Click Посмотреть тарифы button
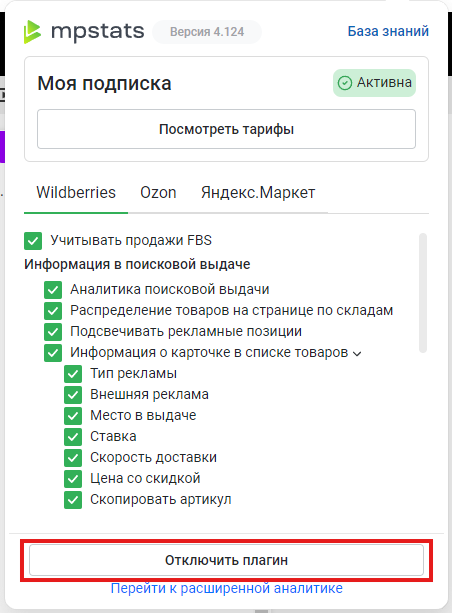Viewport: 452px width, 613px height. pos(226,129)
